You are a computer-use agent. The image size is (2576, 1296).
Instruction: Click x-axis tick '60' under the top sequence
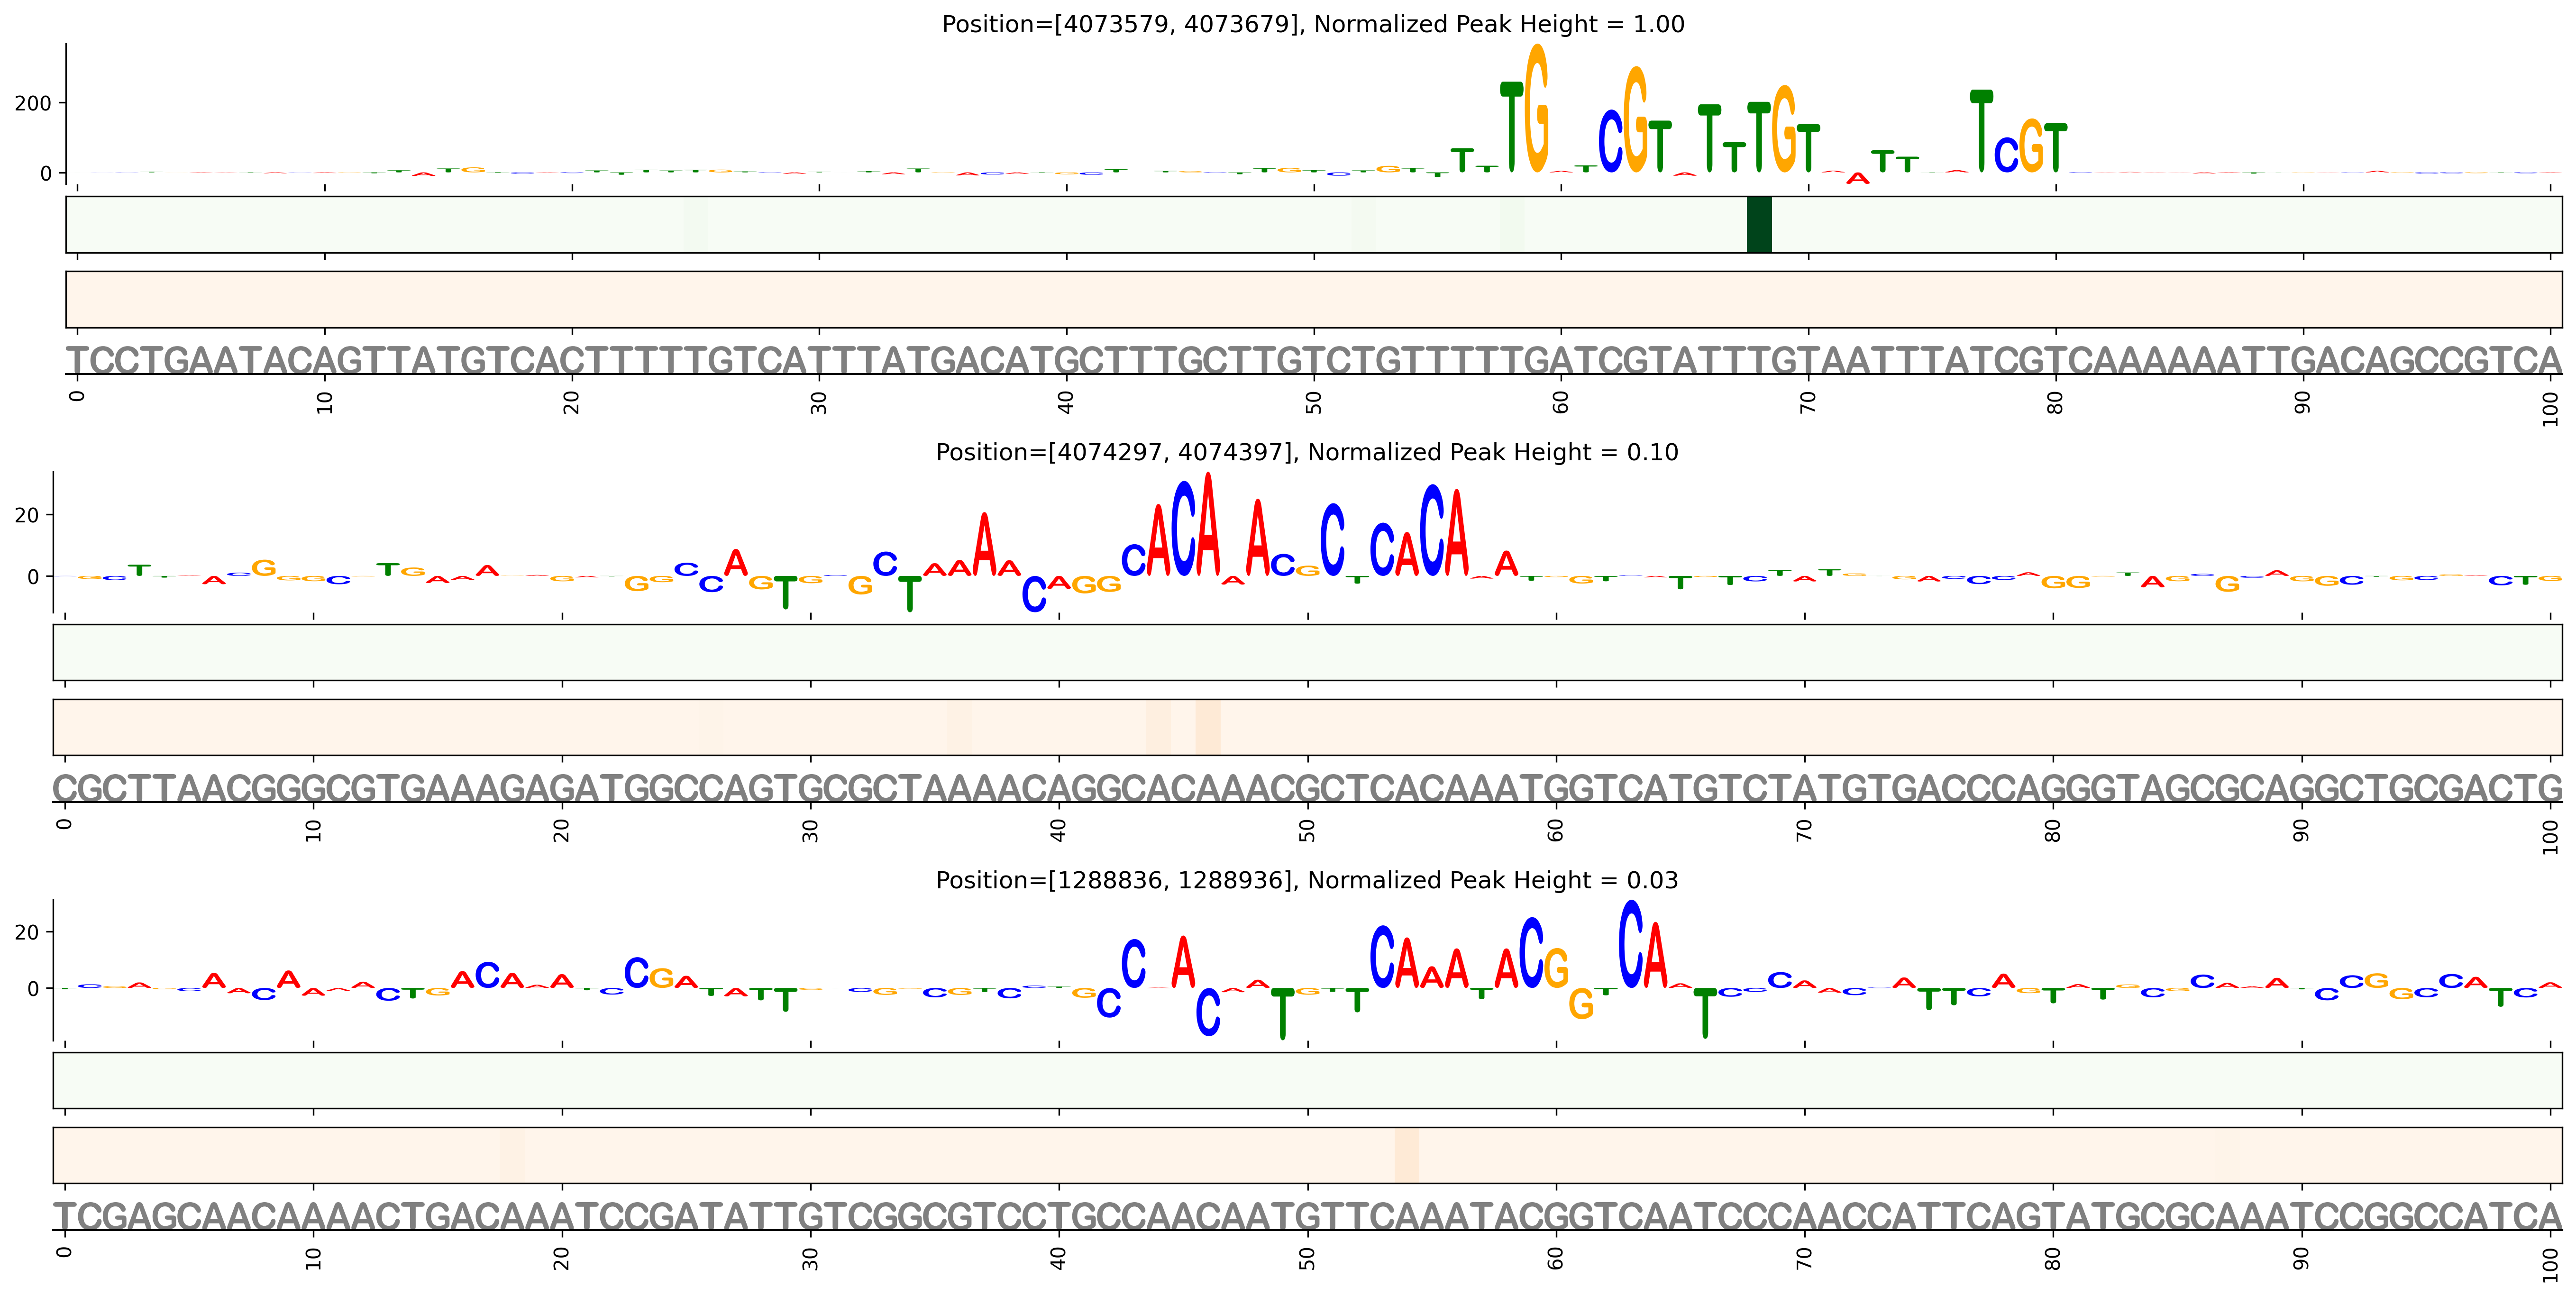(x=1561, y=402)
